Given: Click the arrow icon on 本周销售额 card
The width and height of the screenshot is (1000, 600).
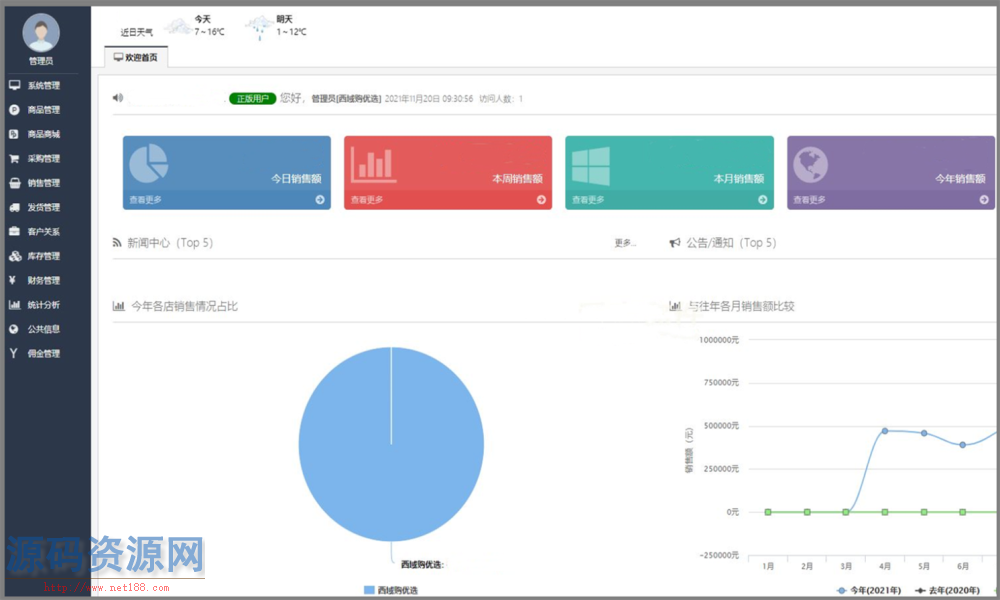Looking at the screenshot, I should 541,200.
